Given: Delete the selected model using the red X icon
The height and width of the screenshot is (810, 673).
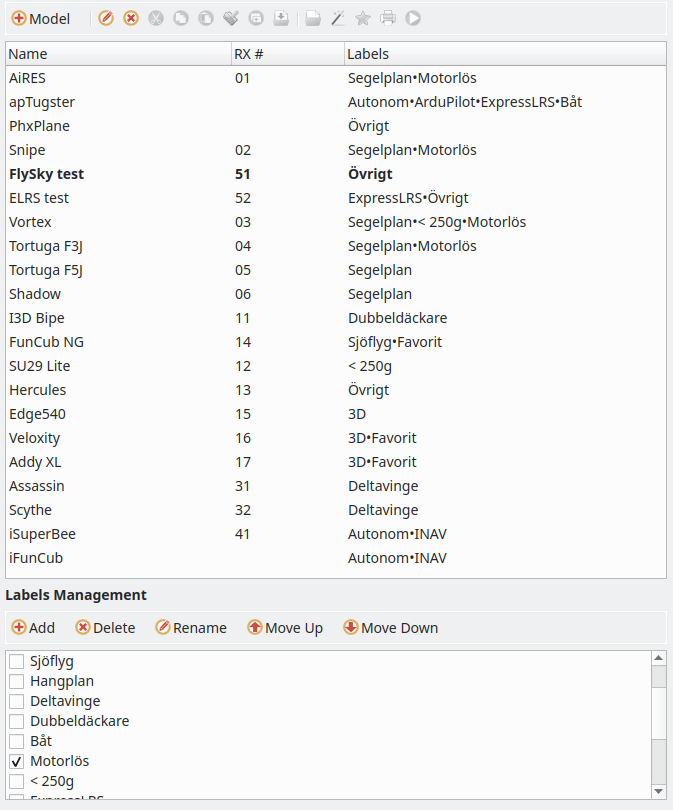Looking at the screenshot, I should [x=130, y=18].
